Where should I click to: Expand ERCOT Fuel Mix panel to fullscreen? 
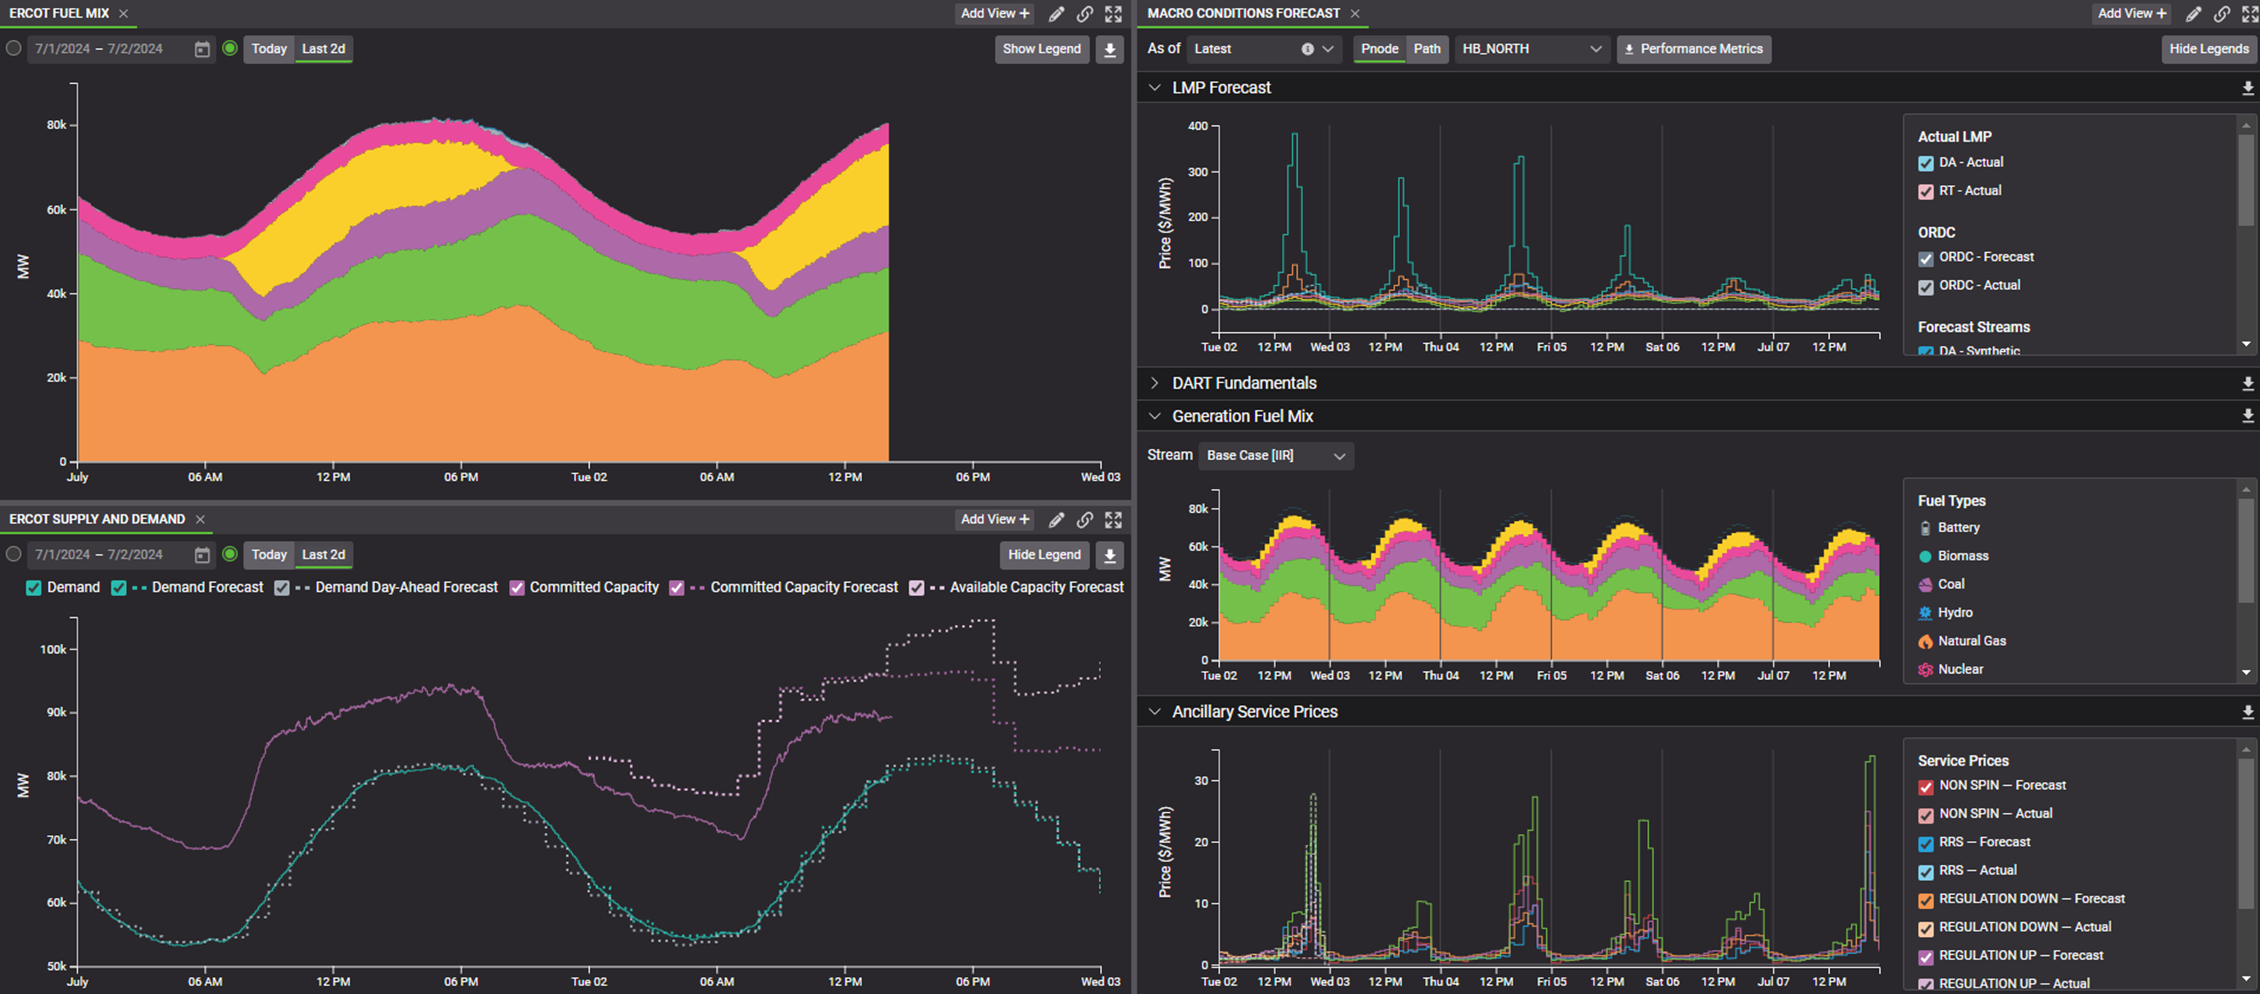coord(1113,14)
